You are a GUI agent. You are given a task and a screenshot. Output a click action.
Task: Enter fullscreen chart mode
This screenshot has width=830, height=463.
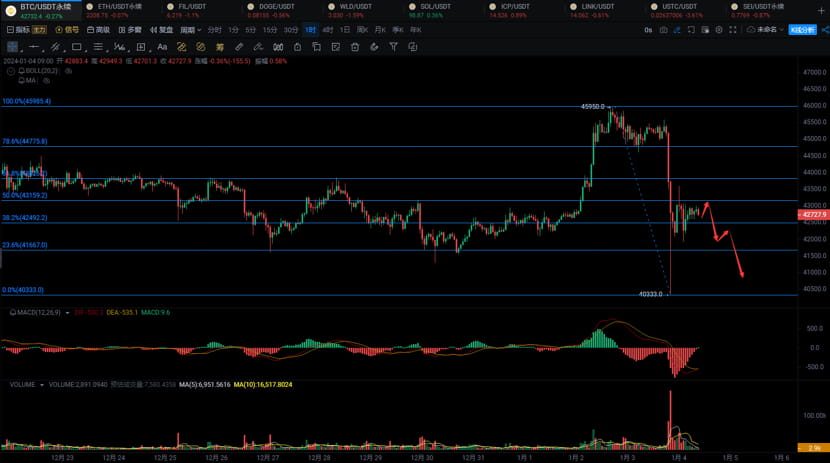733,30
